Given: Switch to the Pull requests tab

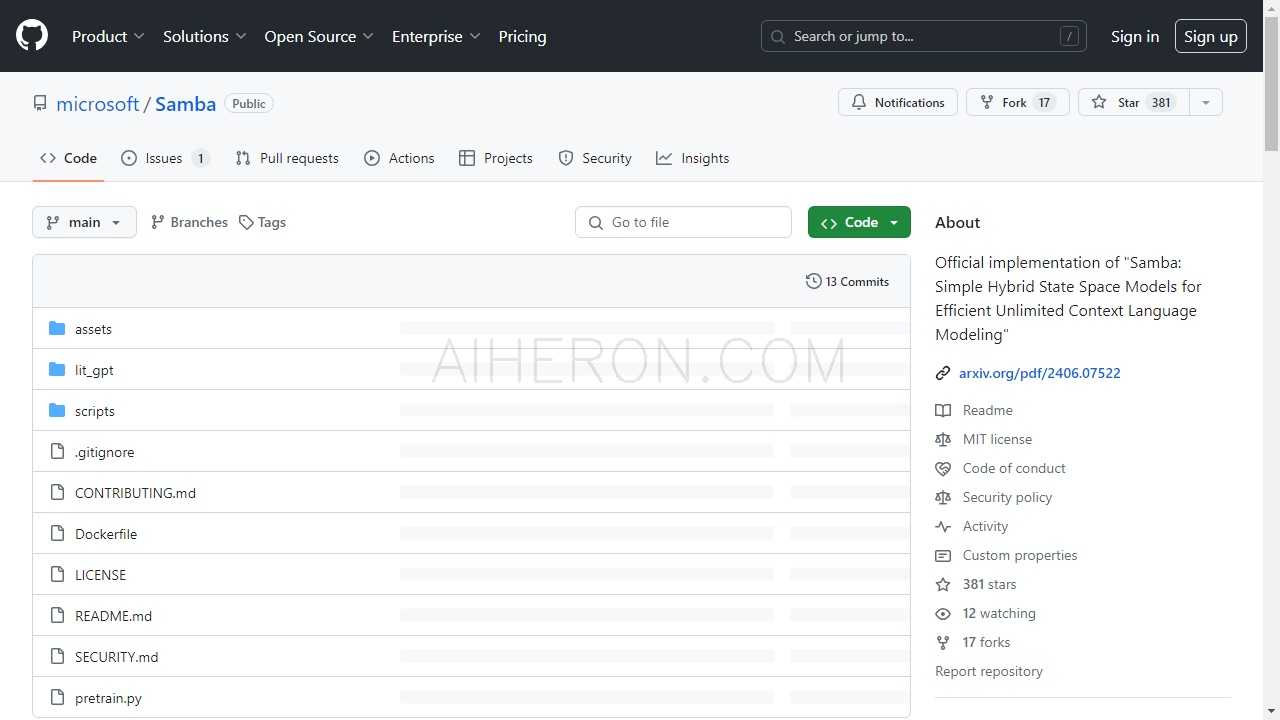Looking at the screenshot, I should click(287, 158).
